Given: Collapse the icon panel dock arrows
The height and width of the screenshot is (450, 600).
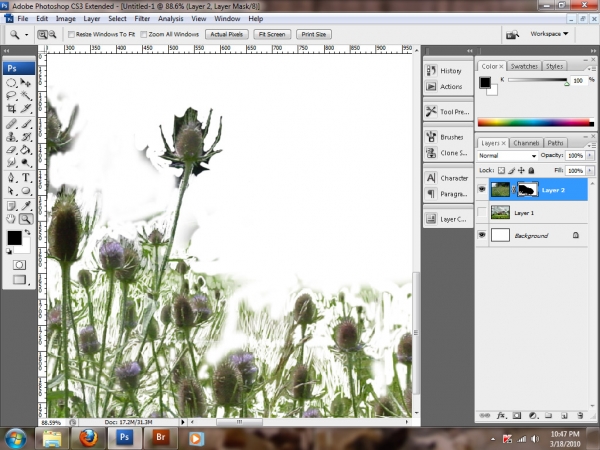Looking at the screenshot, I should tap(470, 51).
